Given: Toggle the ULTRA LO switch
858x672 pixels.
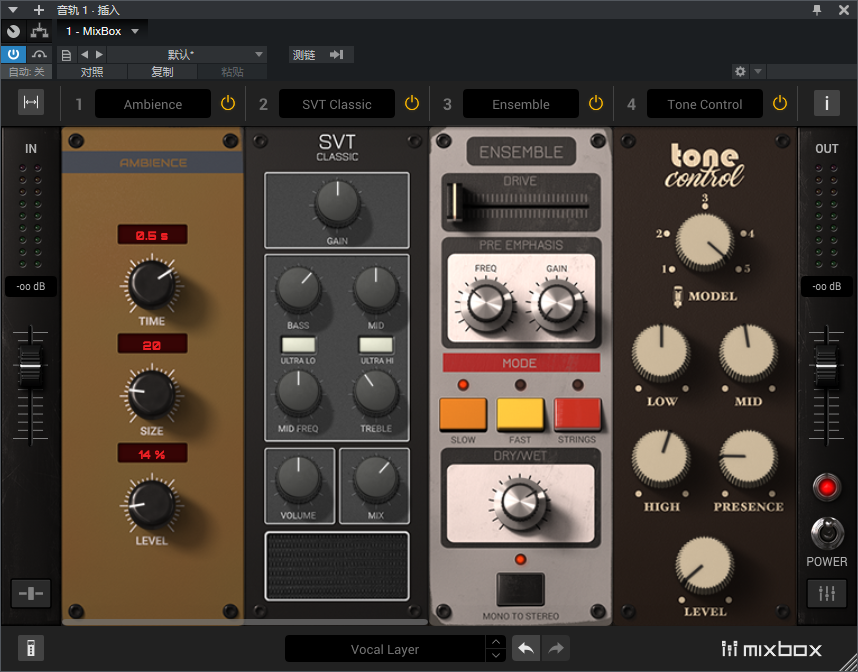Looking at the screenshot, I should pos(298,345).
